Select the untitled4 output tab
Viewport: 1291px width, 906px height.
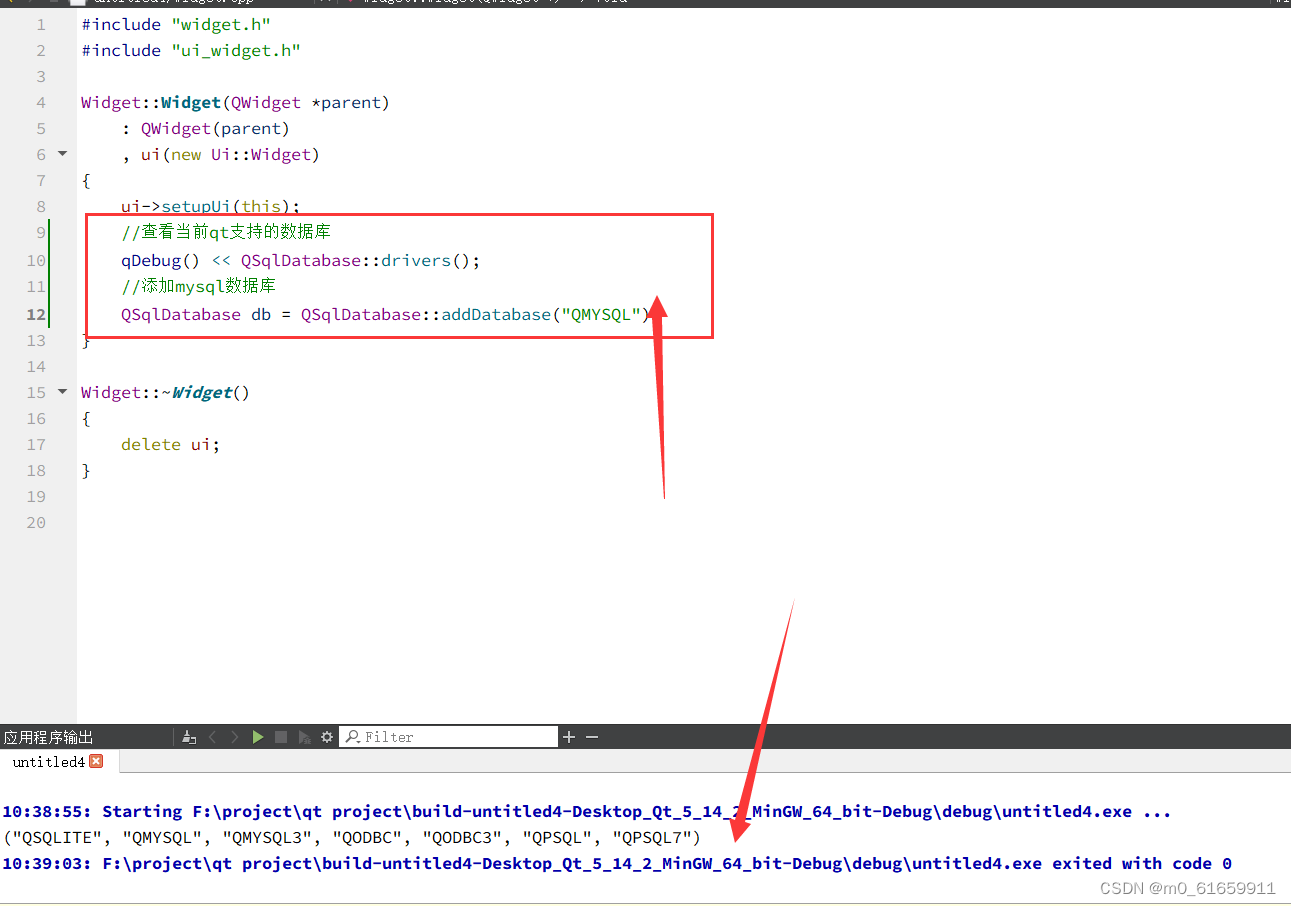coord(60,762)
